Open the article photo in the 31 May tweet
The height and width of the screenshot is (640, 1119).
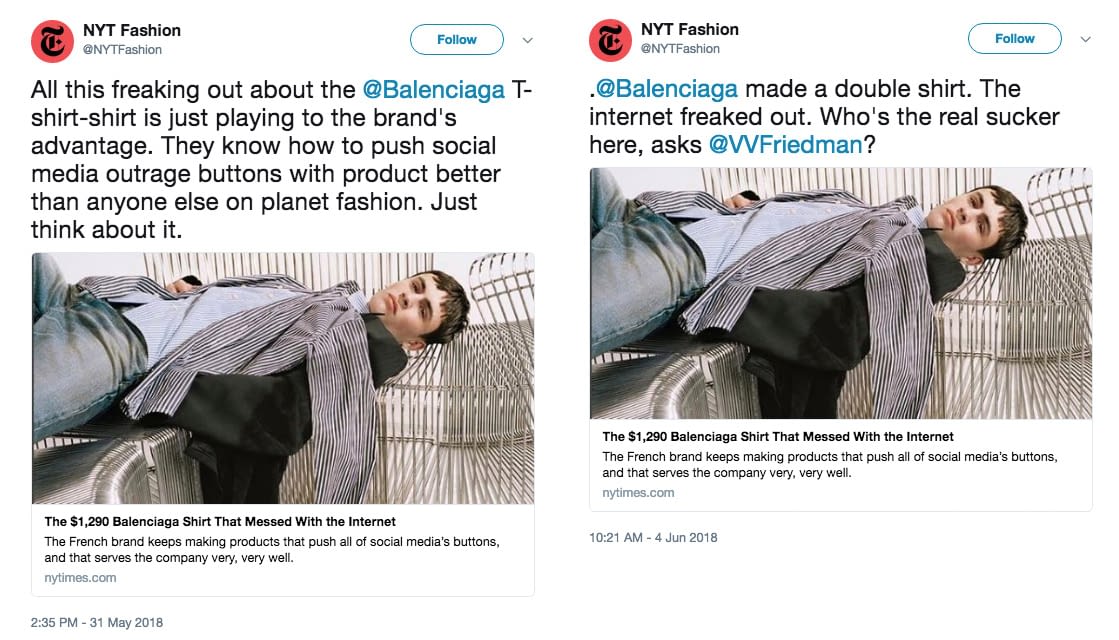pos(283,378)
